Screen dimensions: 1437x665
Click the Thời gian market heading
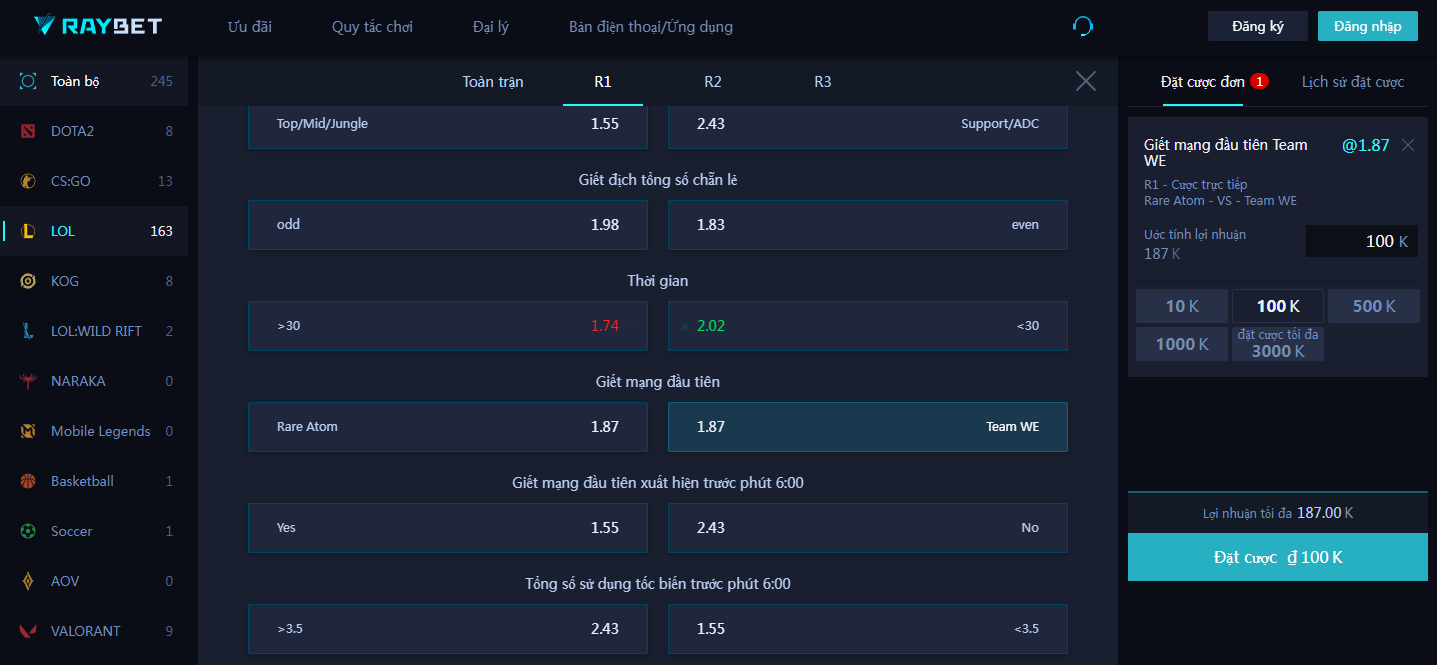[658, 281]
